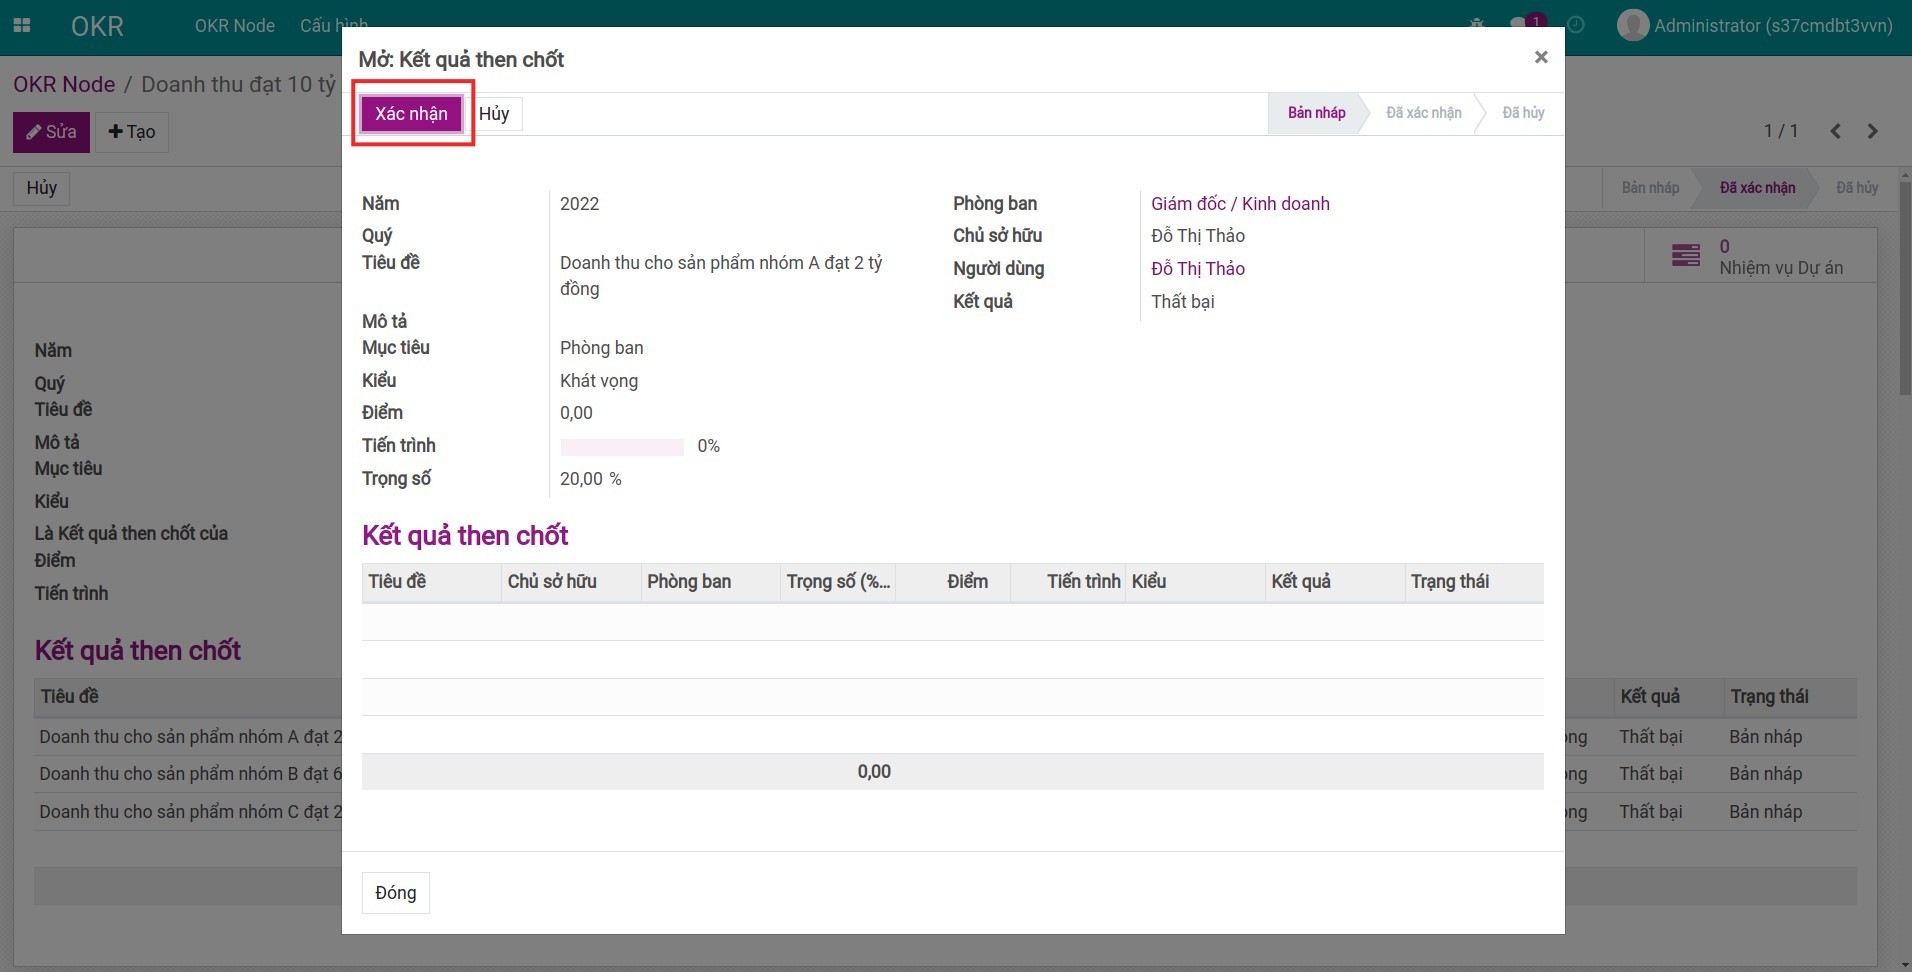Click the Sửa pencil edit button

pyautogui.click(x=51, y=132)
